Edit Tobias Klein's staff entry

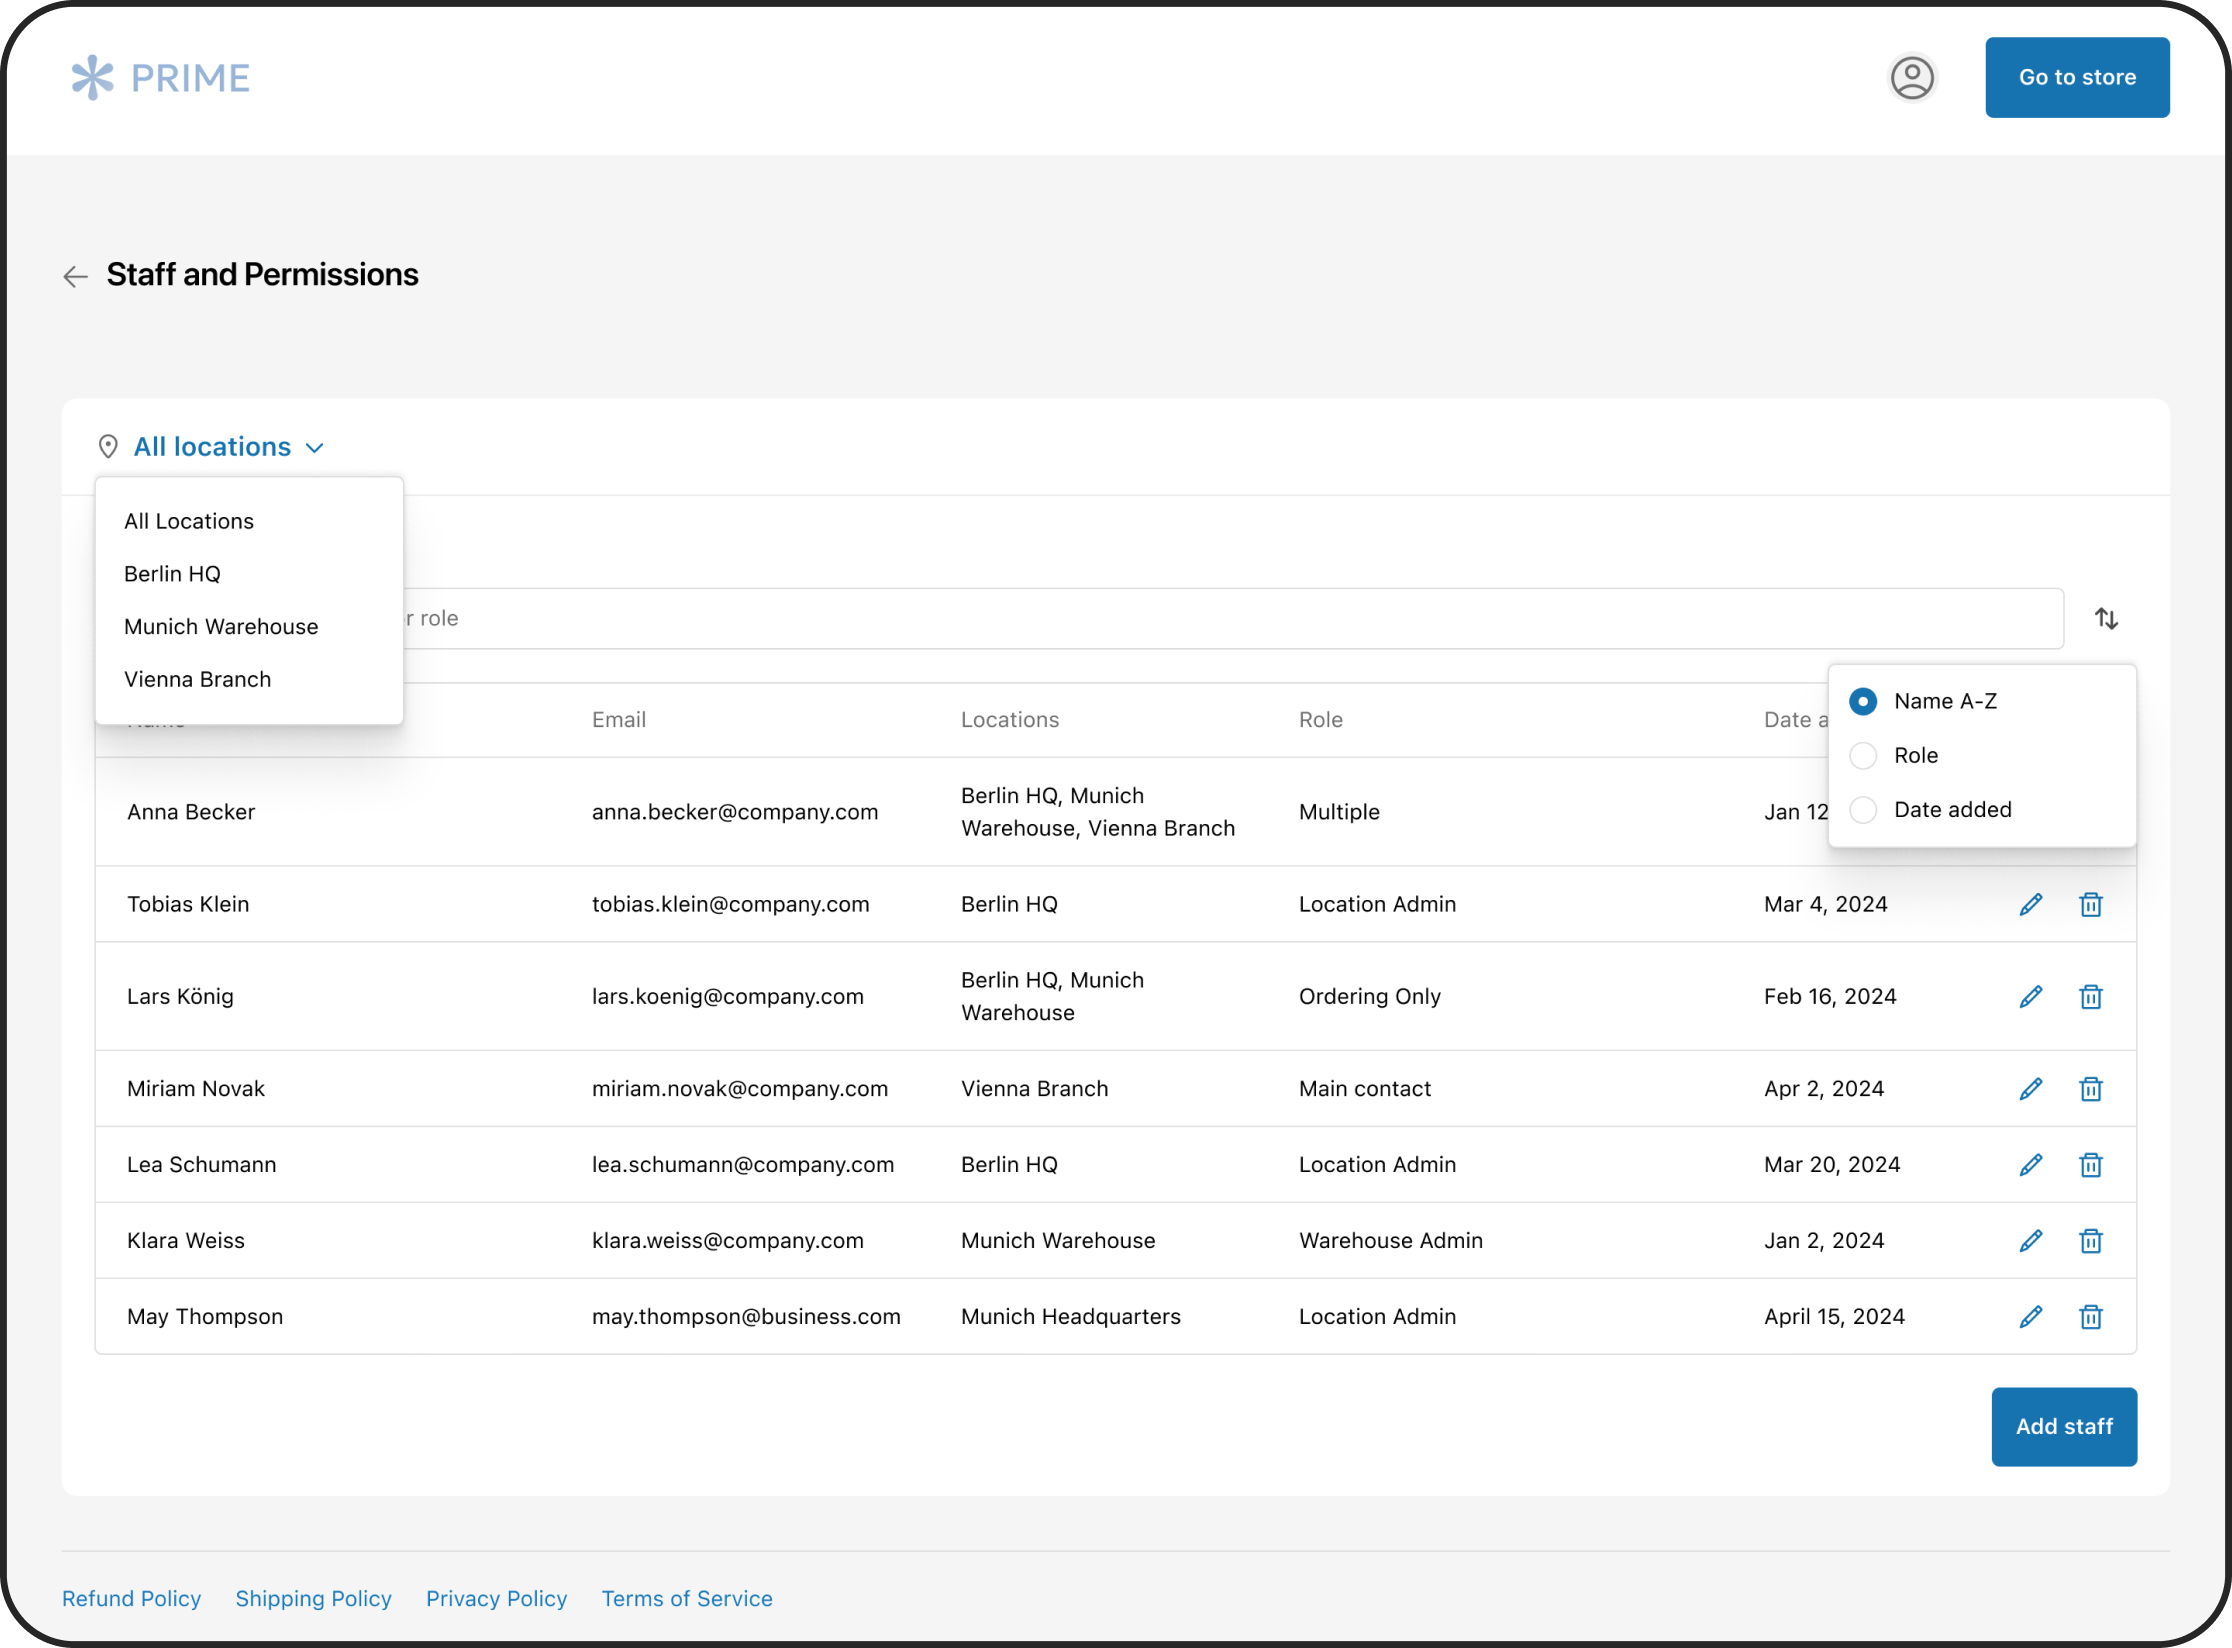tap(2031, 903)
